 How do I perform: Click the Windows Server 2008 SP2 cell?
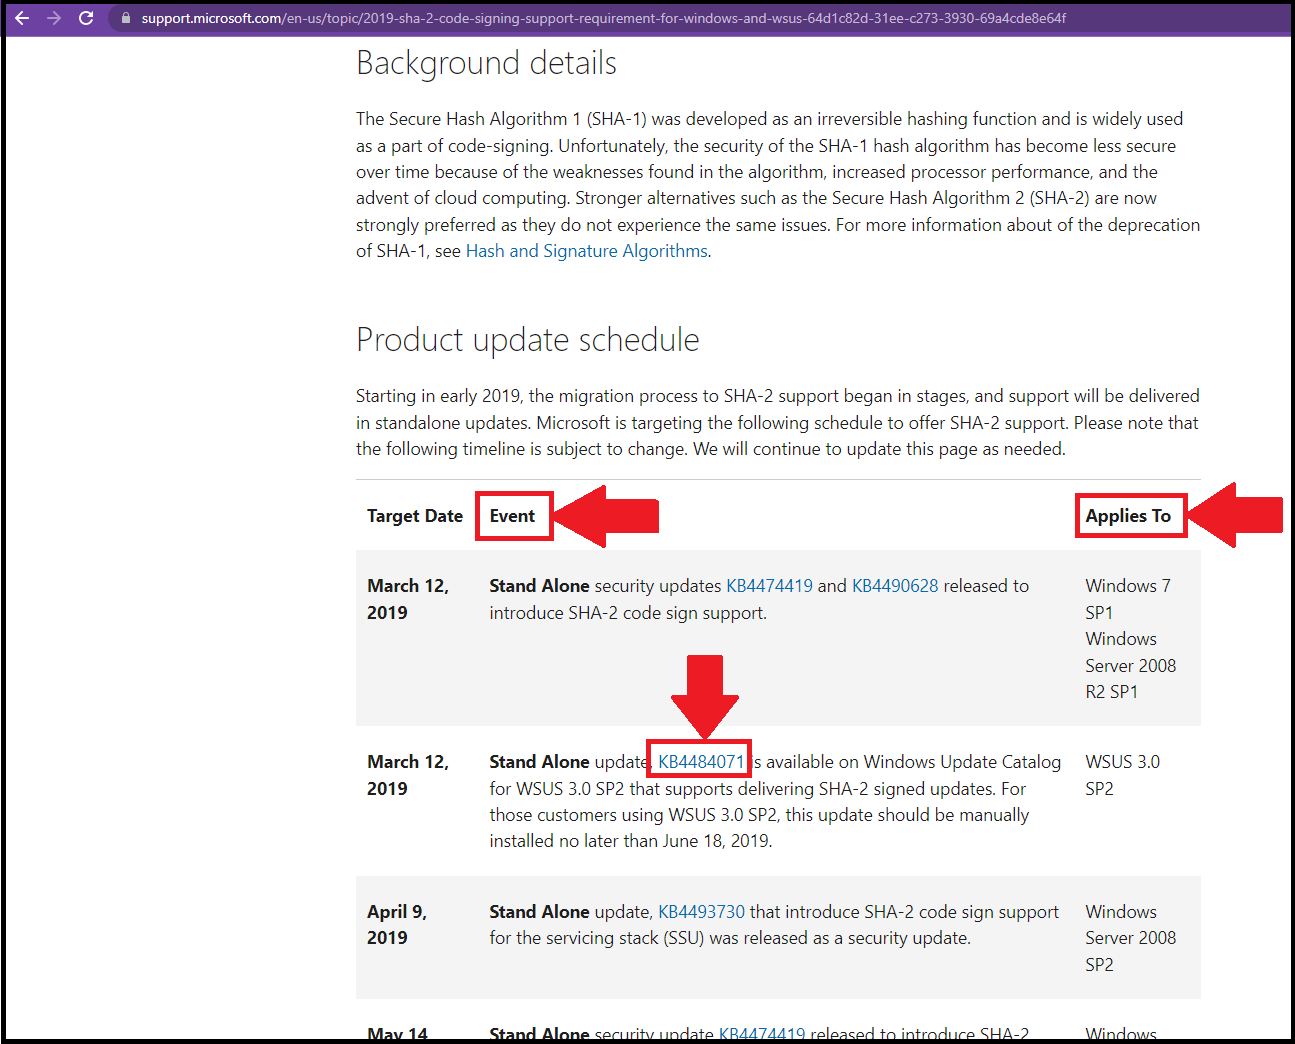click(1130, 937)
